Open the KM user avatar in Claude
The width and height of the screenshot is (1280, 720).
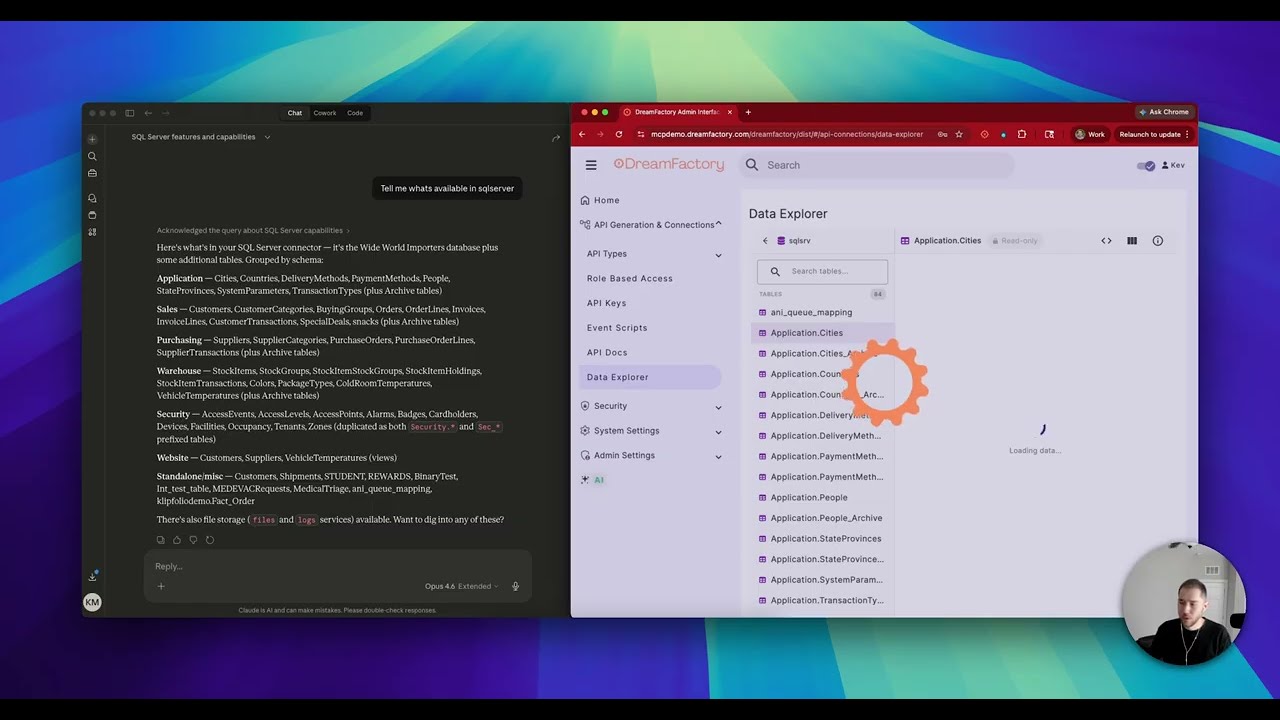92,602
